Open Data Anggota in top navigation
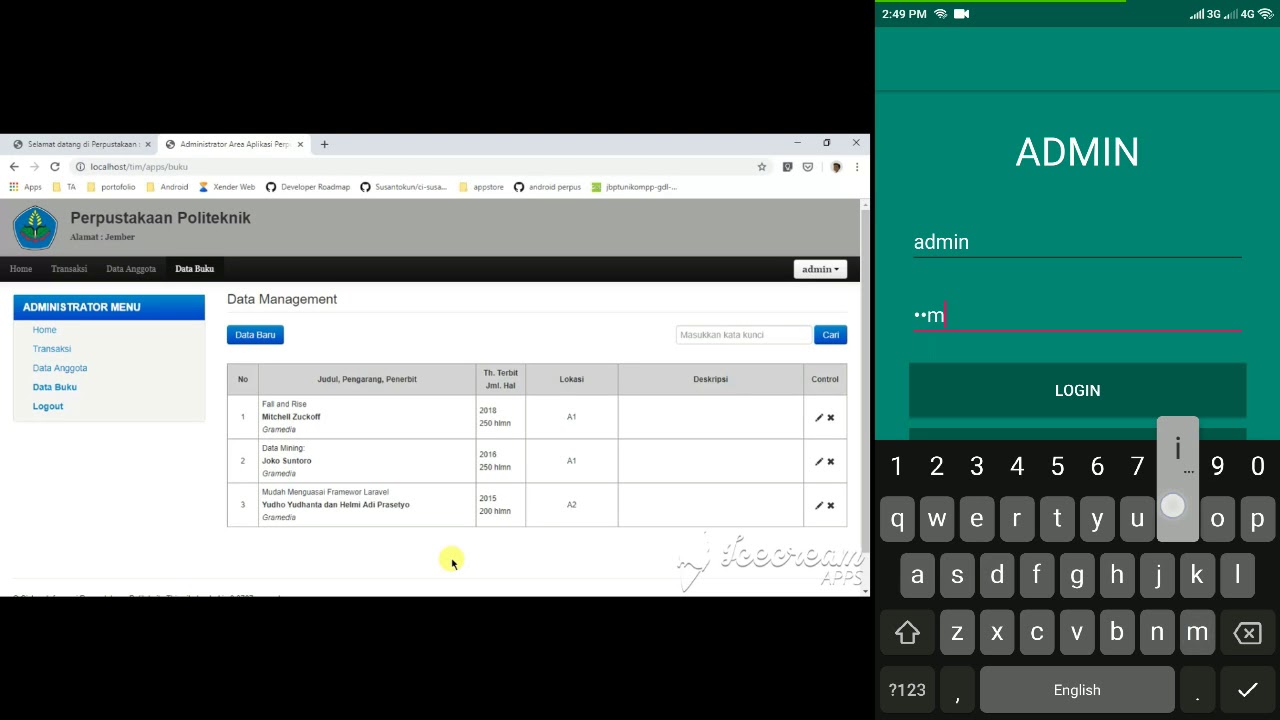The width and height of the screenshot is (1280, 720). [x=131, y=269]
